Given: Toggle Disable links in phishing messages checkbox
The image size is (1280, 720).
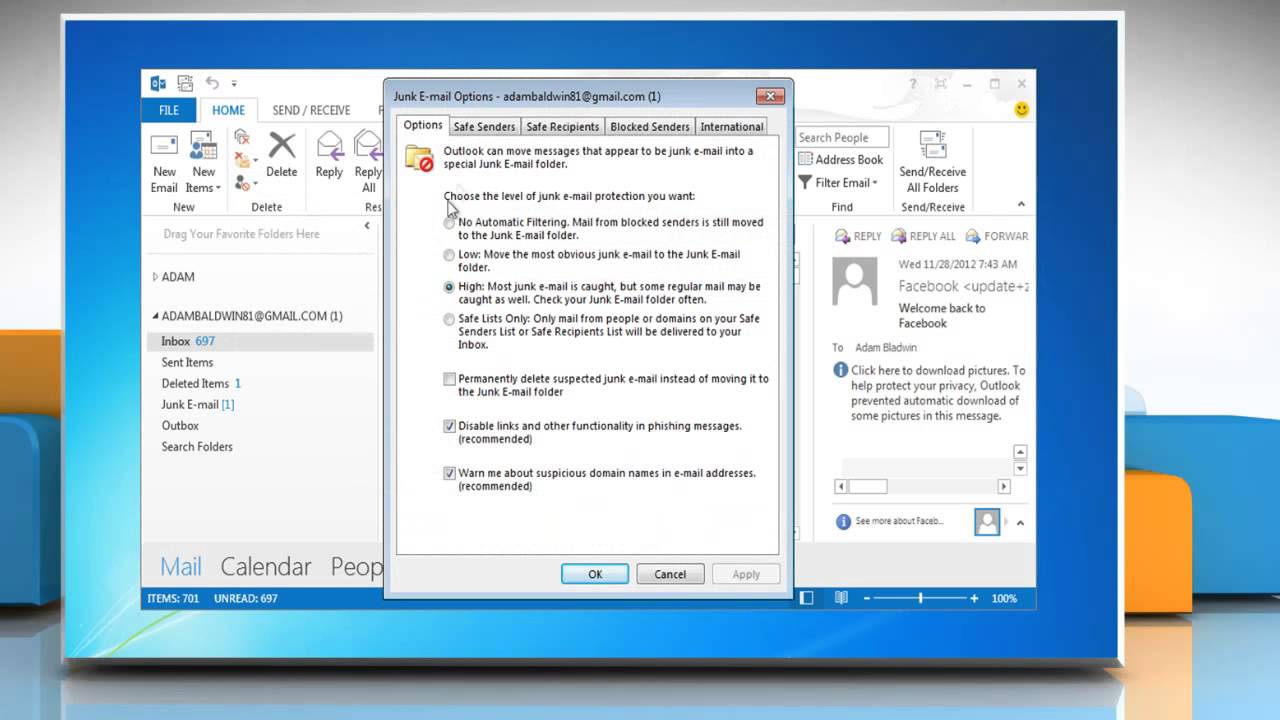Looking at the screenshot, I should pyautogui.click(x=449, y=426).
